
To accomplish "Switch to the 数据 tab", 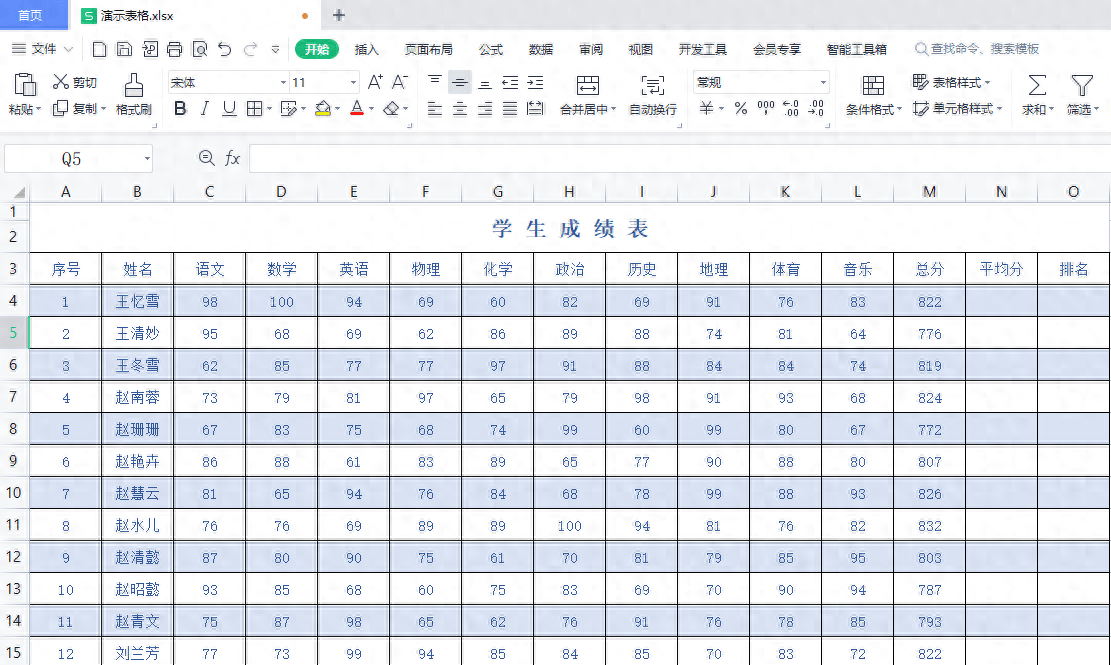I will [x=541, y=49].
